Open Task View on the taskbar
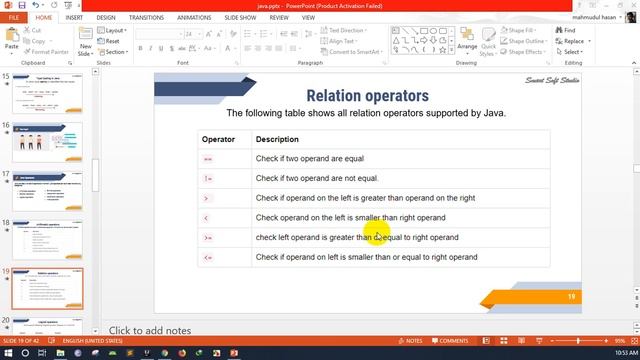This screenshot has width=640, height=360. click(x=42, y=353)
